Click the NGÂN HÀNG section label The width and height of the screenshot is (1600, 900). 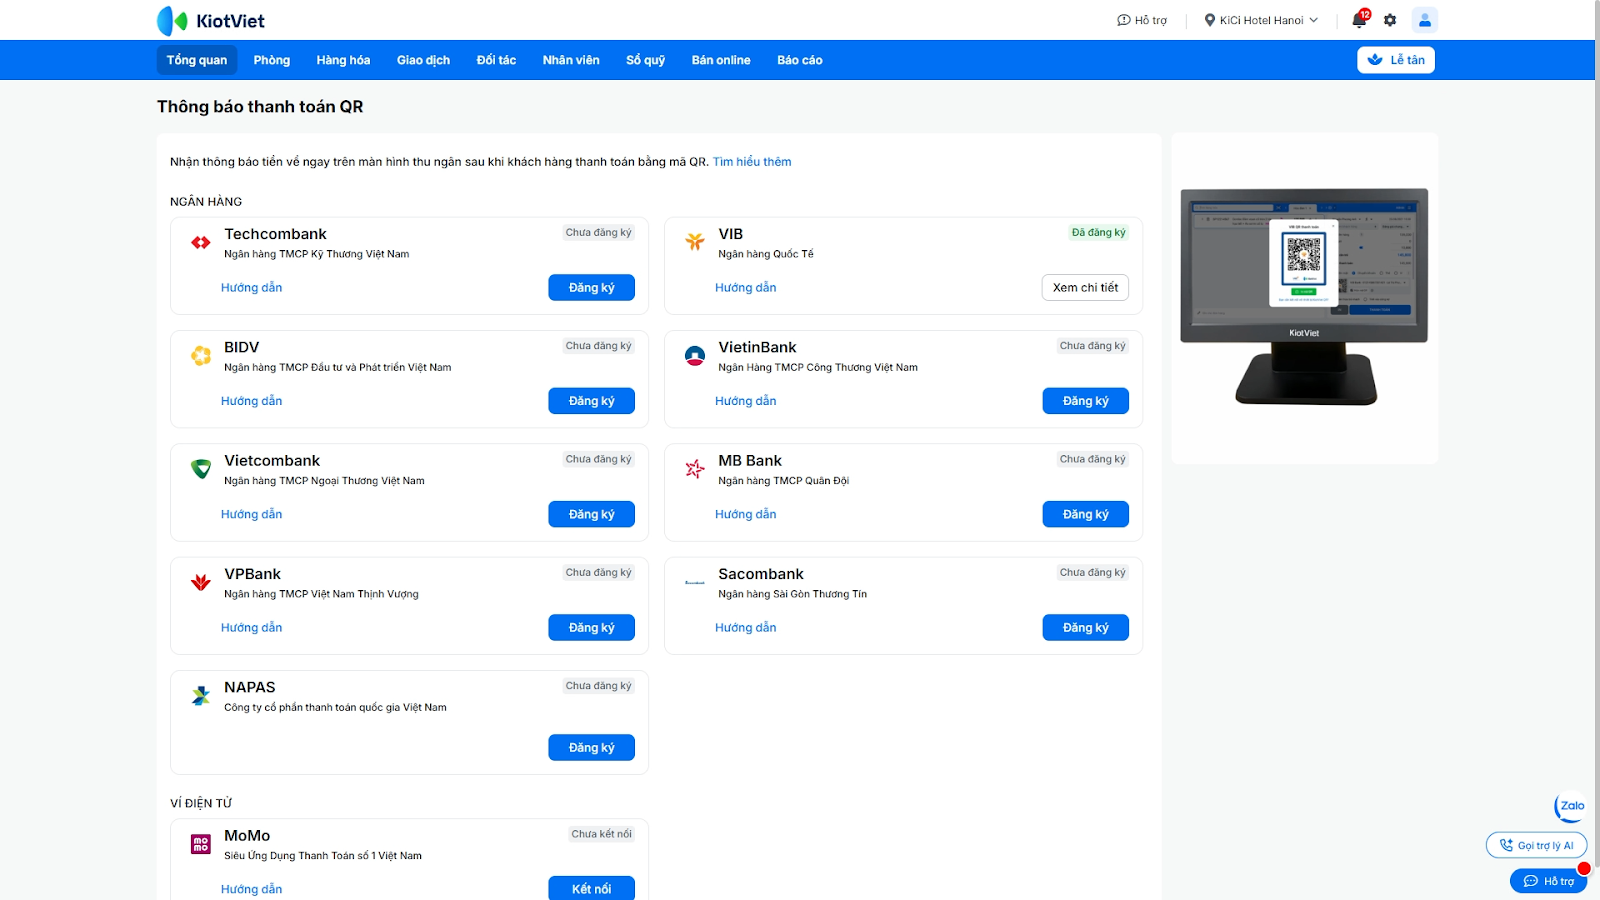[x=206, y=202]
